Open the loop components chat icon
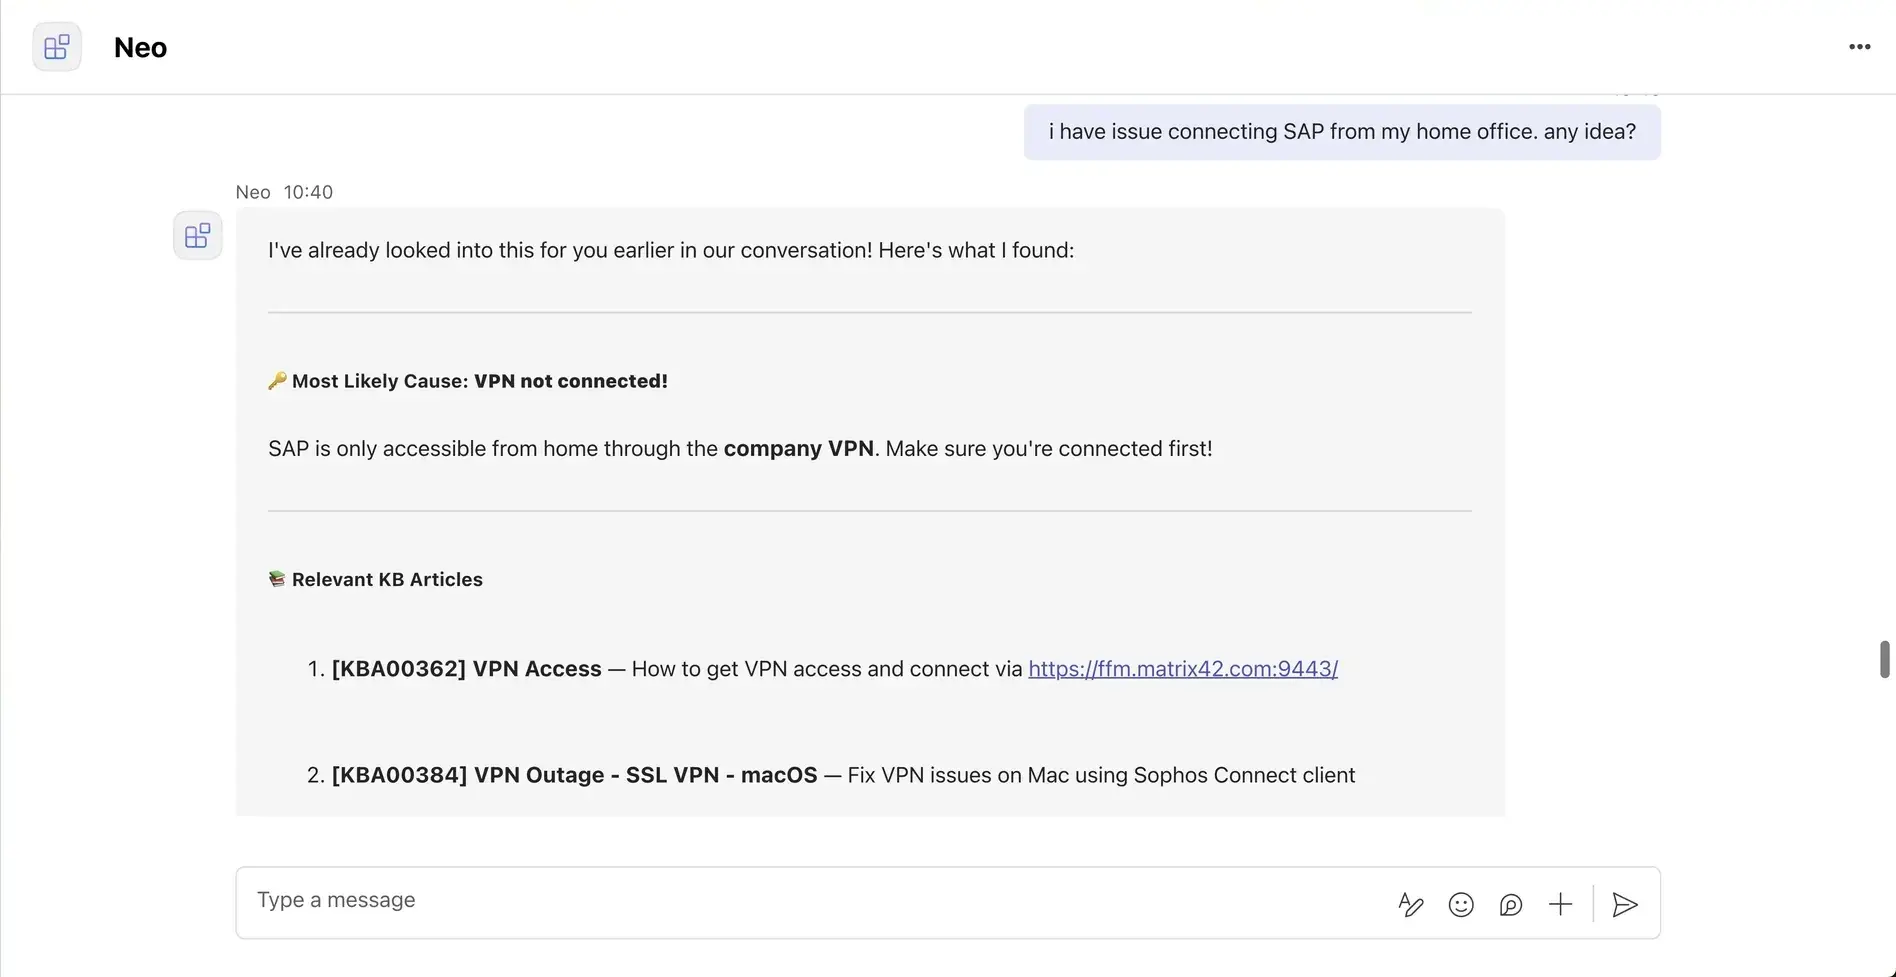This screenshot has width=1896, height=977. [1511, 904]
